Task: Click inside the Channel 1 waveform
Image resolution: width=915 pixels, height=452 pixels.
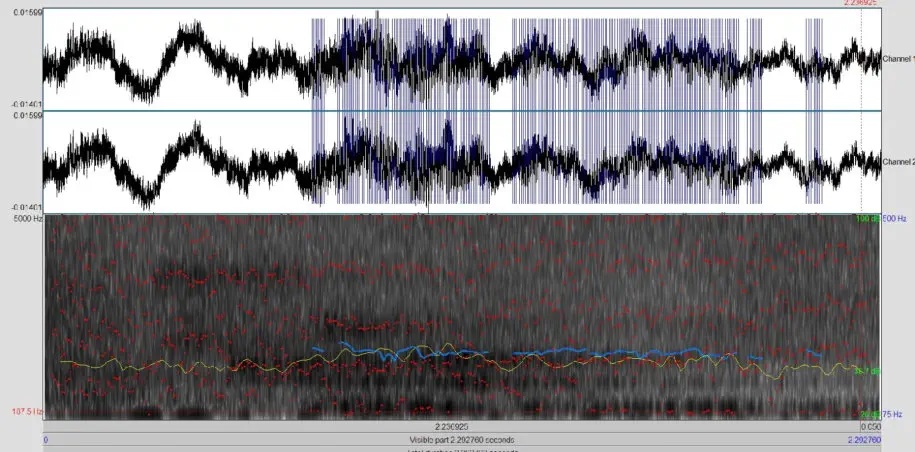Action: click(x=462, y=59)
